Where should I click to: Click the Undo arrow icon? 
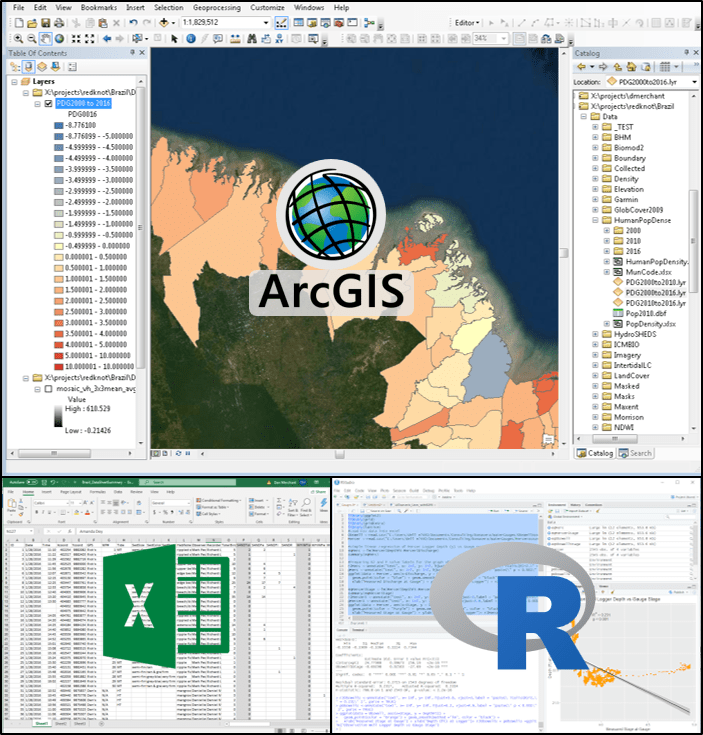click(x=131, y=23)
